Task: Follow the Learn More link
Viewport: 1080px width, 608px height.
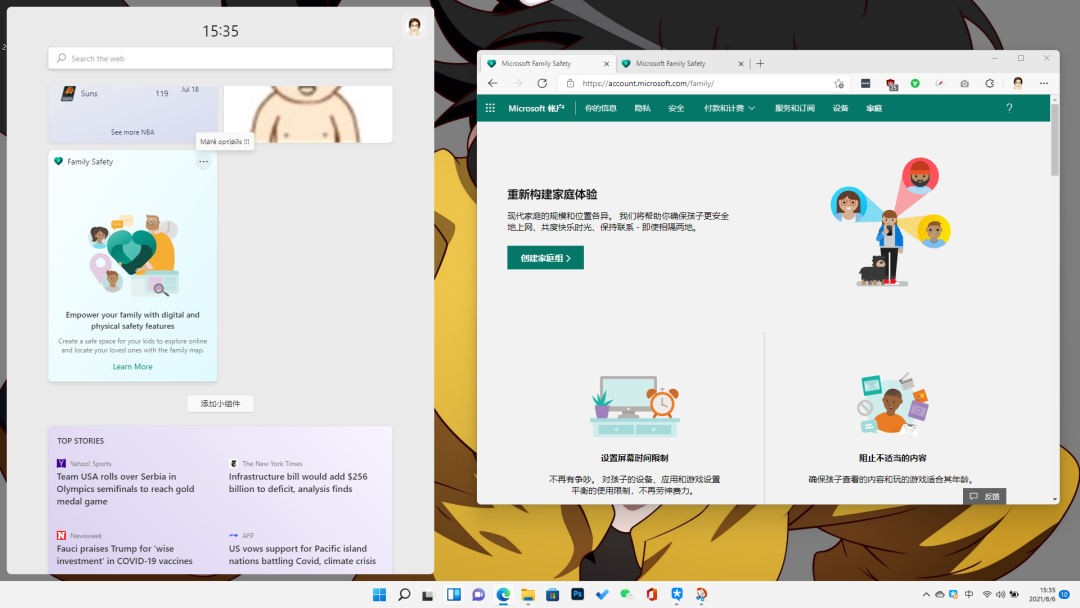Action: point(132,367)
